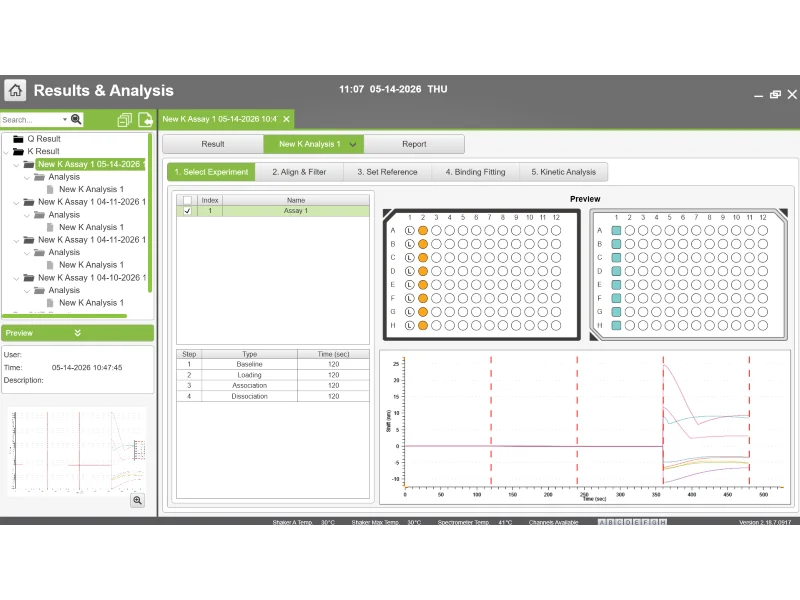
Task: Collapse the first New K Assay 1 04-11-2026 node
Action: coord(16,202)
